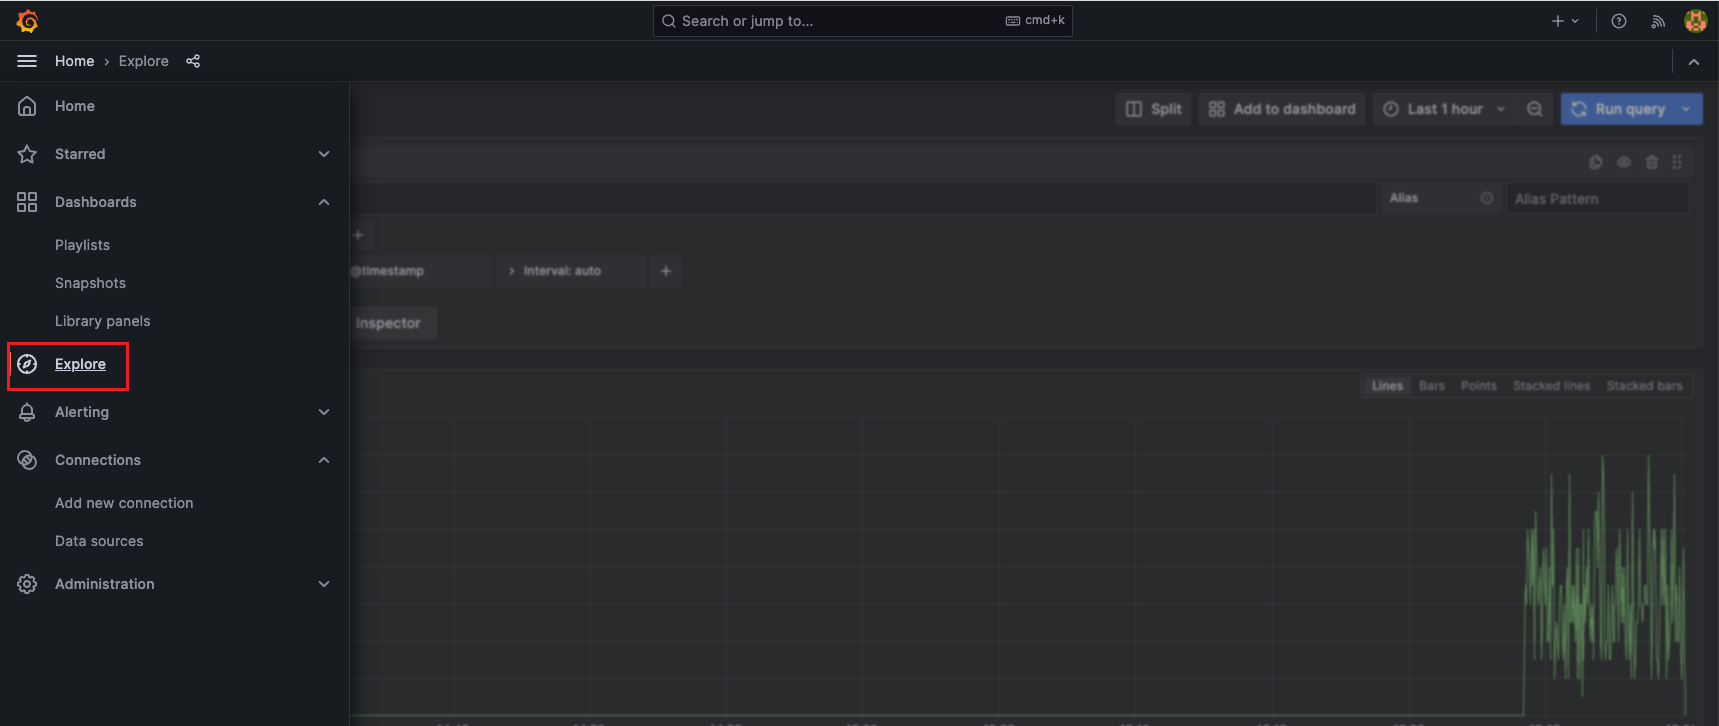Open the news feed RSS icon
This screenshot has width=1719, height=726.
[1658, 21]
